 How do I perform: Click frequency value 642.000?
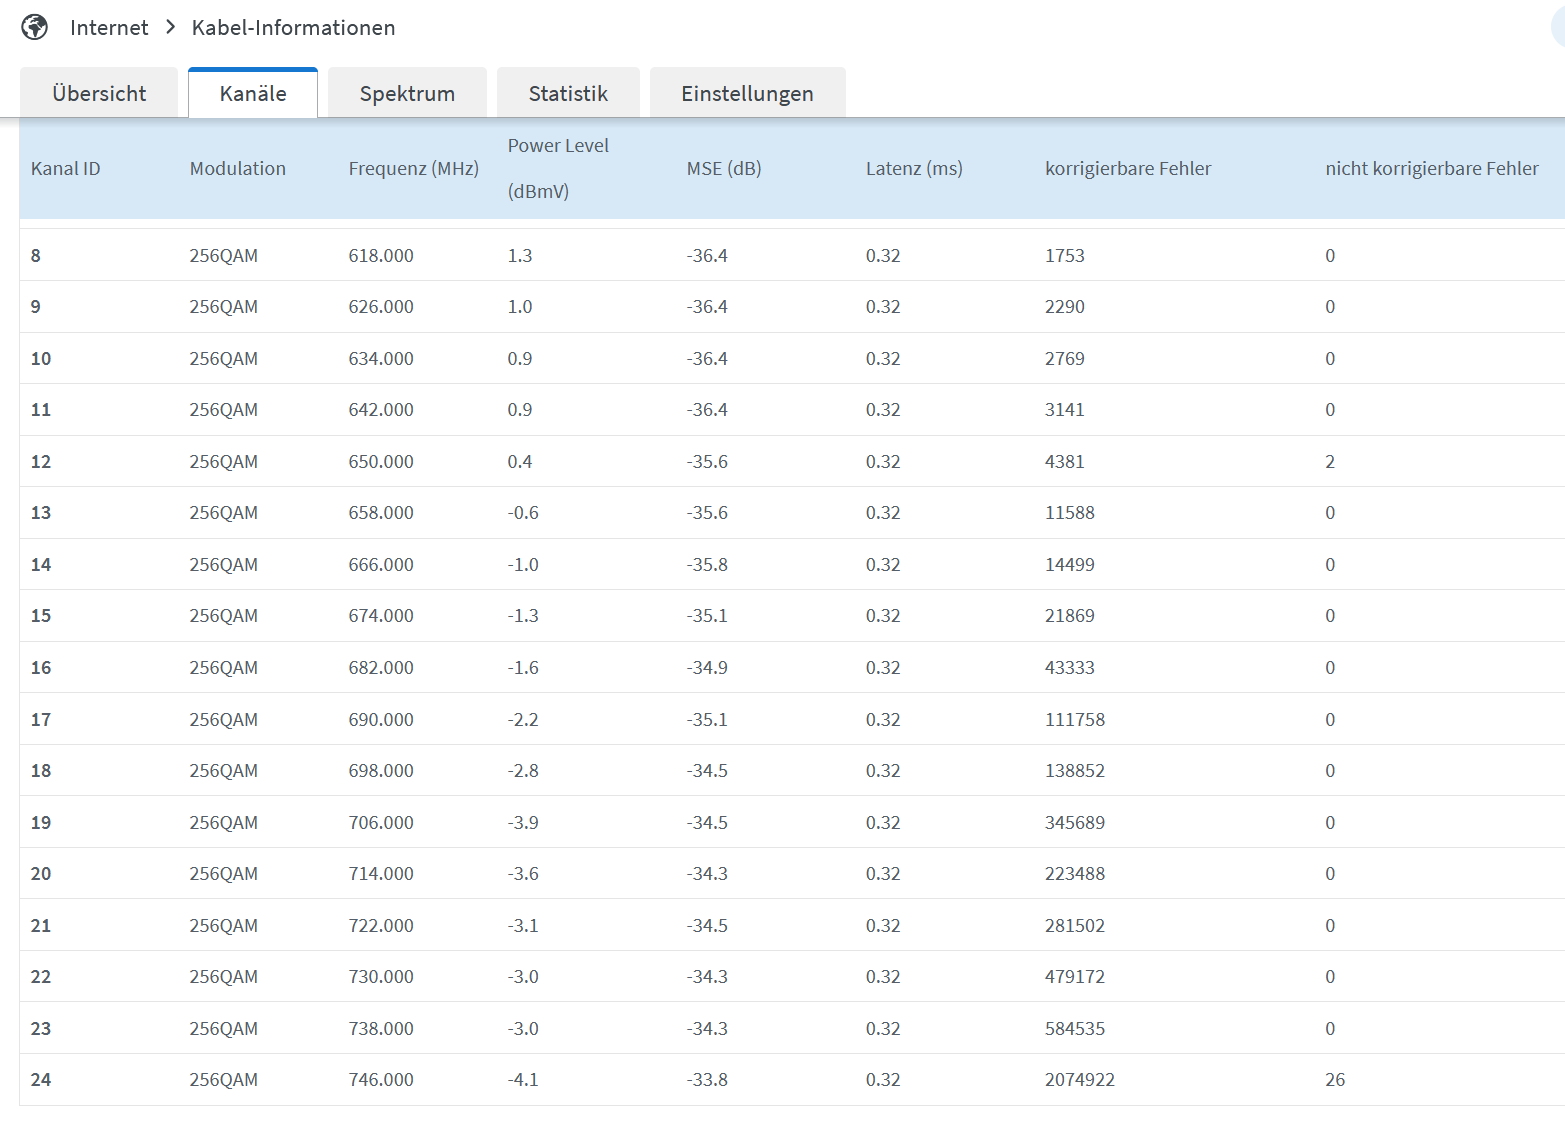pyautogui.click(x=381, y=410)
